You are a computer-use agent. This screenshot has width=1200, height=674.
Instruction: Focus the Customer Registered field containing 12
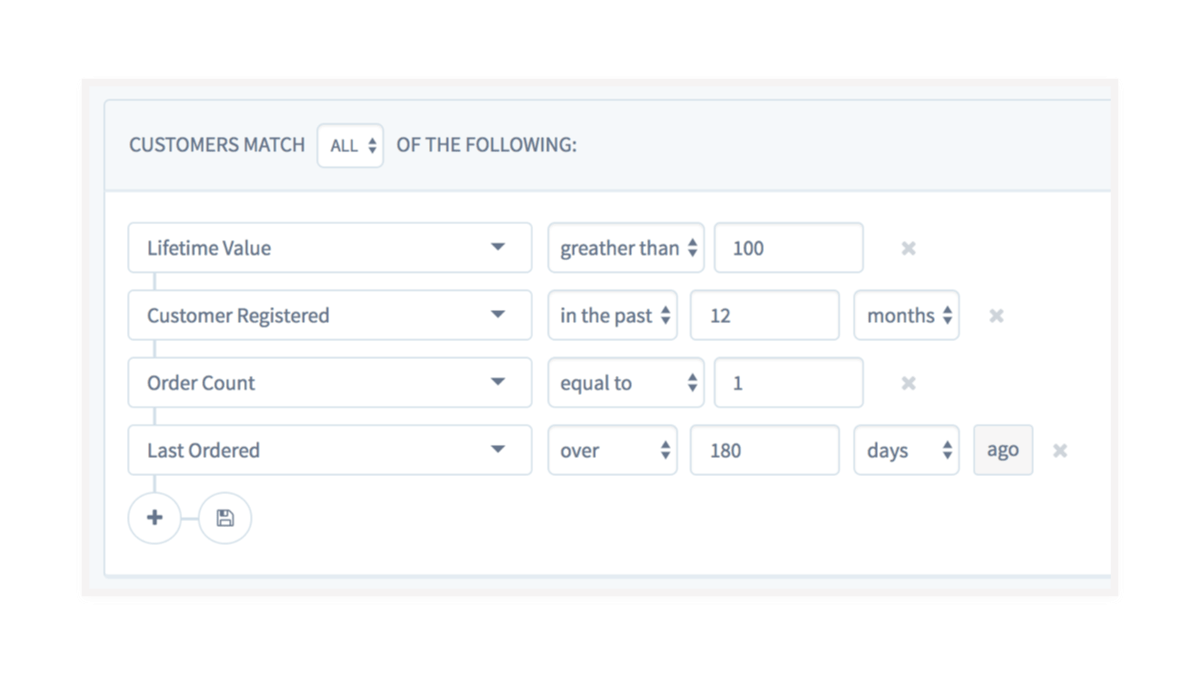764,316
